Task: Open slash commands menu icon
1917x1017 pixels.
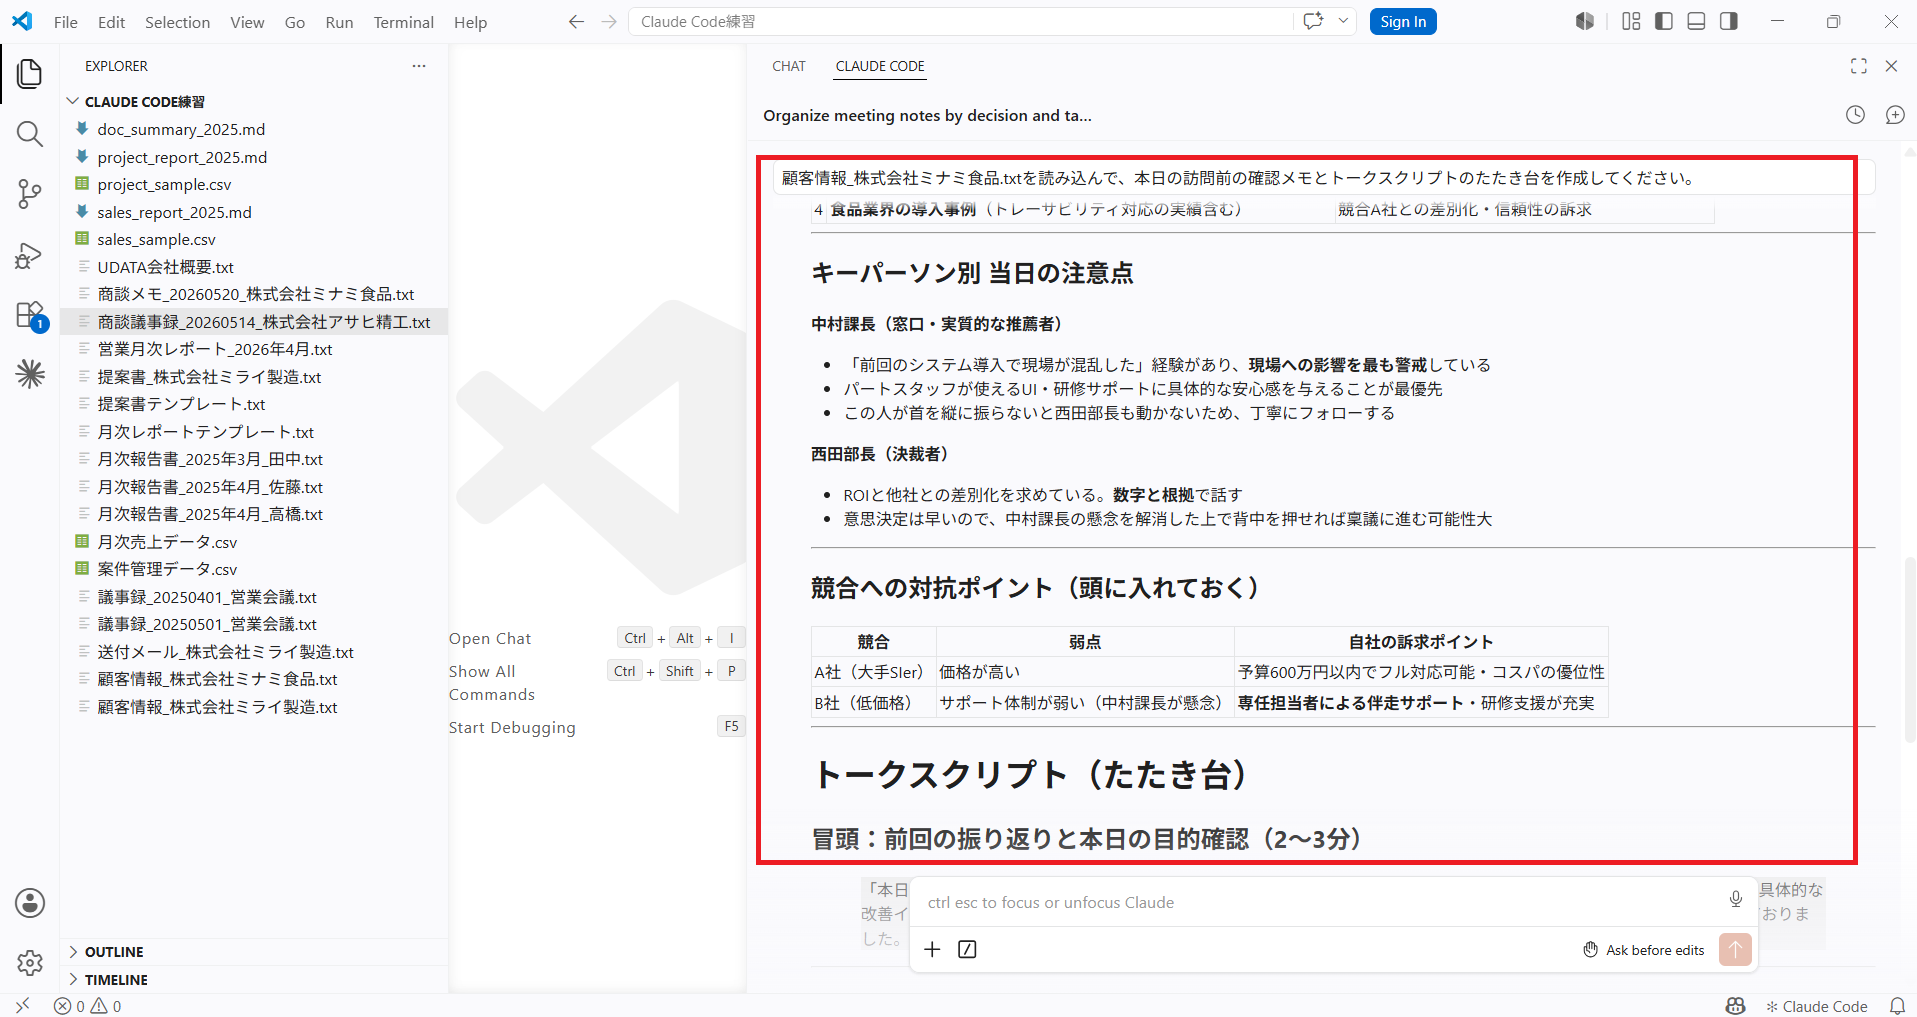Action: pyautogui.click(x=967, y=949)
